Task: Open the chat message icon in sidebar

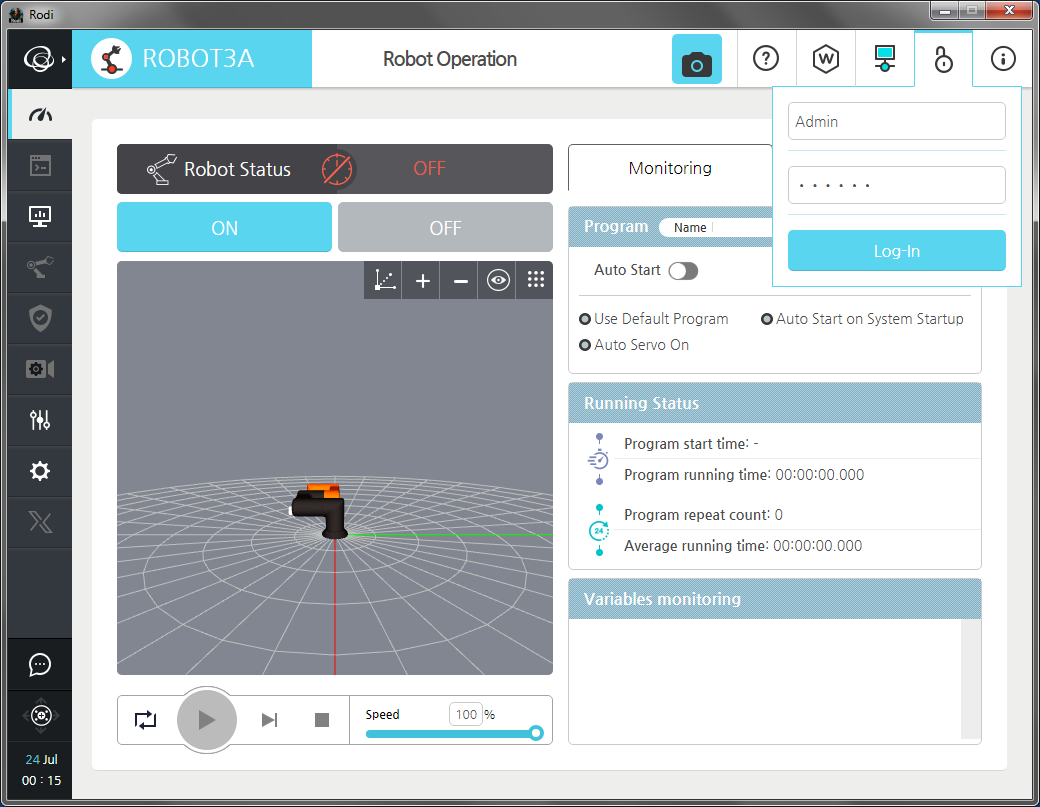Action: (40, 664)
